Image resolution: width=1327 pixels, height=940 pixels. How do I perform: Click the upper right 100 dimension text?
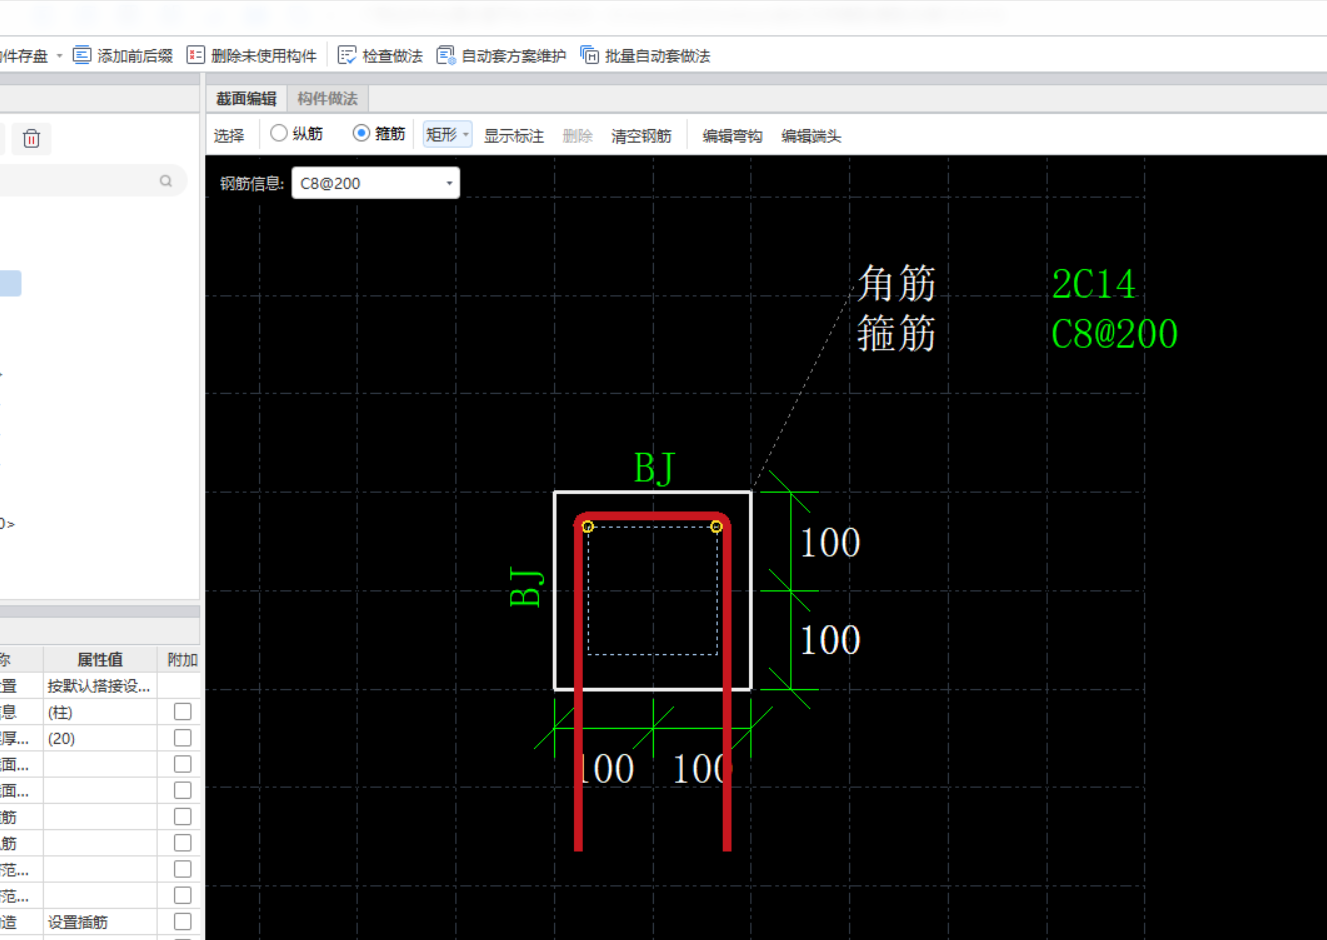click(x=830, y=542)
